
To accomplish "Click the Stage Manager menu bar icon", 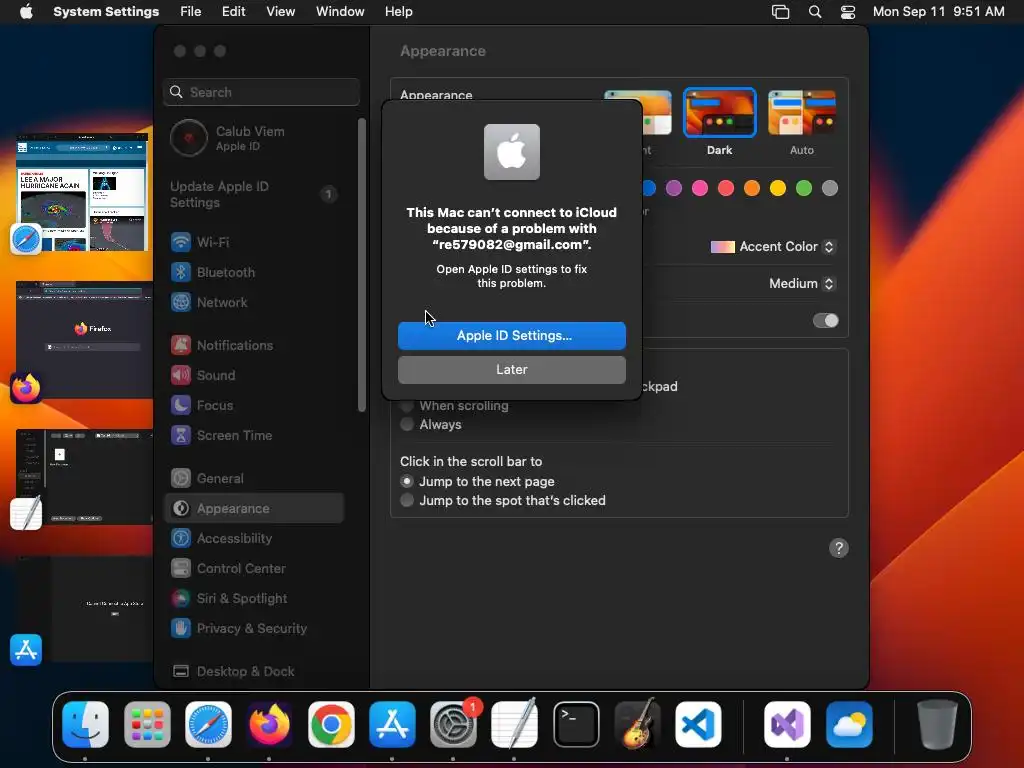I will (x=780, y=12).
